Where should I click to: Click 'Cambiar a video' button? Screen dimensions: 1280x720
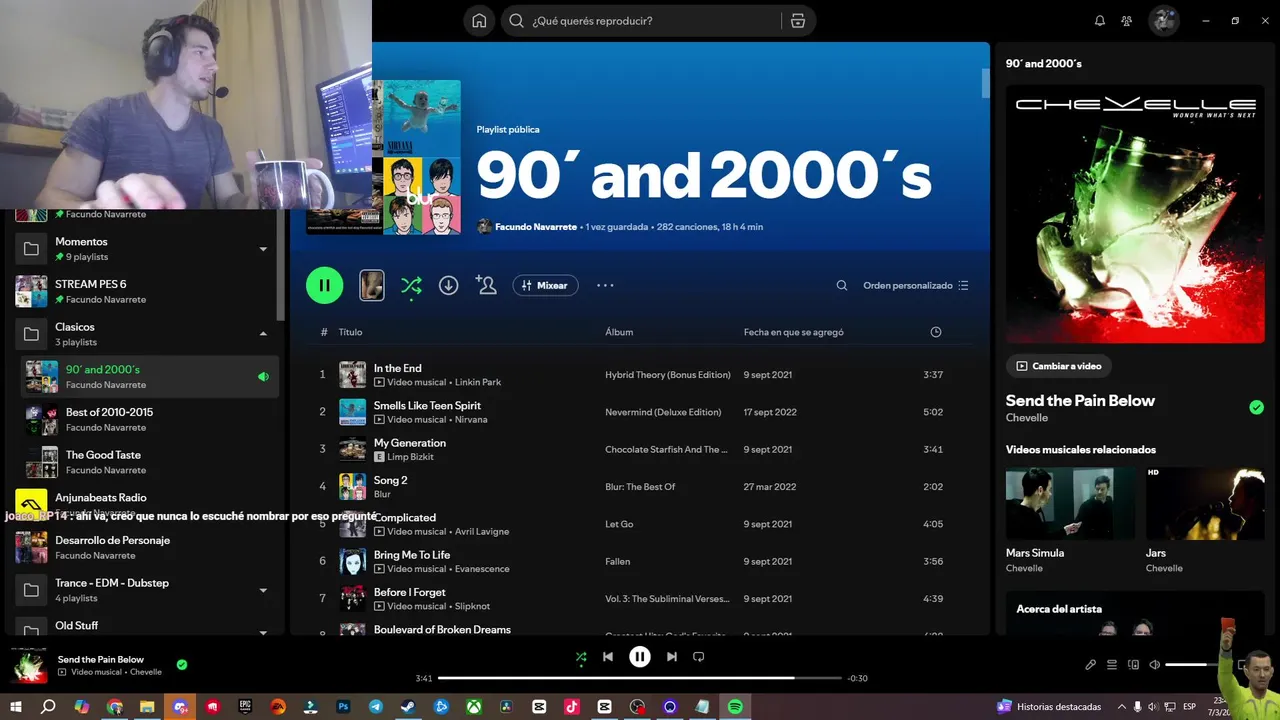(1059, 366)
